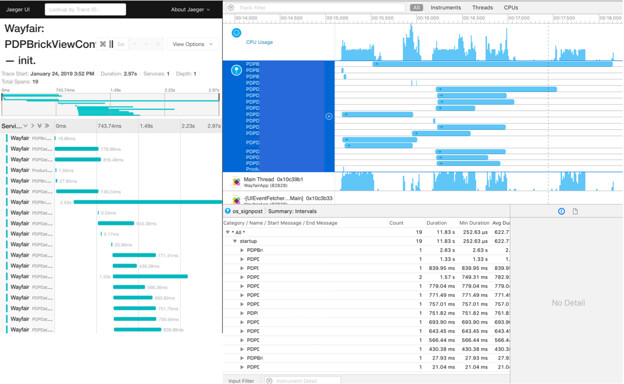Expand the row with 839.95 ms duration

[242, 268]
